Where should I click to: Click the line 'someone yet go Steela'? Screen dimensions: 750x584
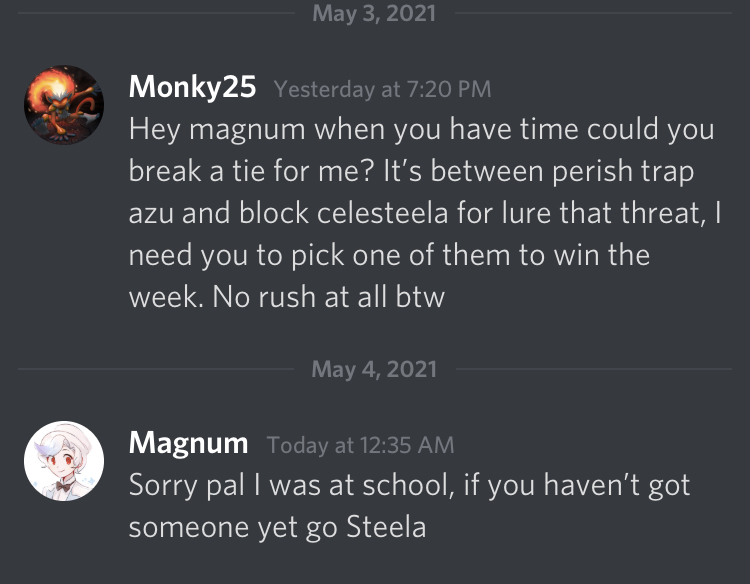point(277,527)
